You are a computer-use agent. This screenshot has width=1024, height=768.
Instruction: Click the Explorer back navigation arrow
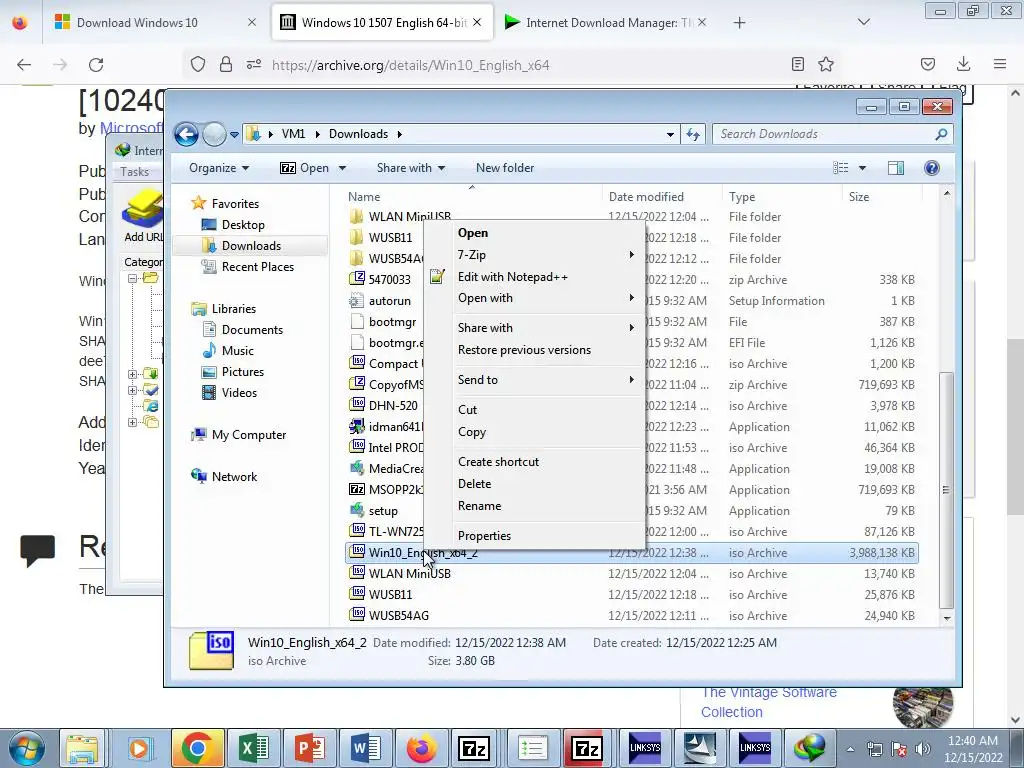186,135
